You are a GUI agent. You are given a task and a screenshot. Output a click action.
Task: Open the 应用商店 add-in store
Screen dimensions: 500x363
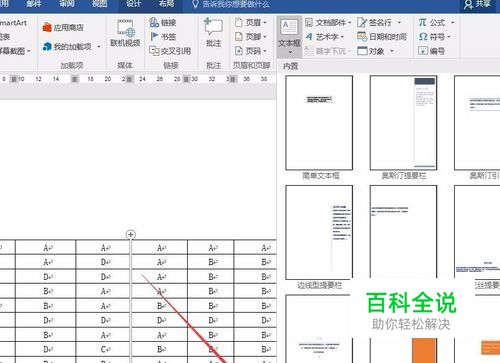point(63,27)
